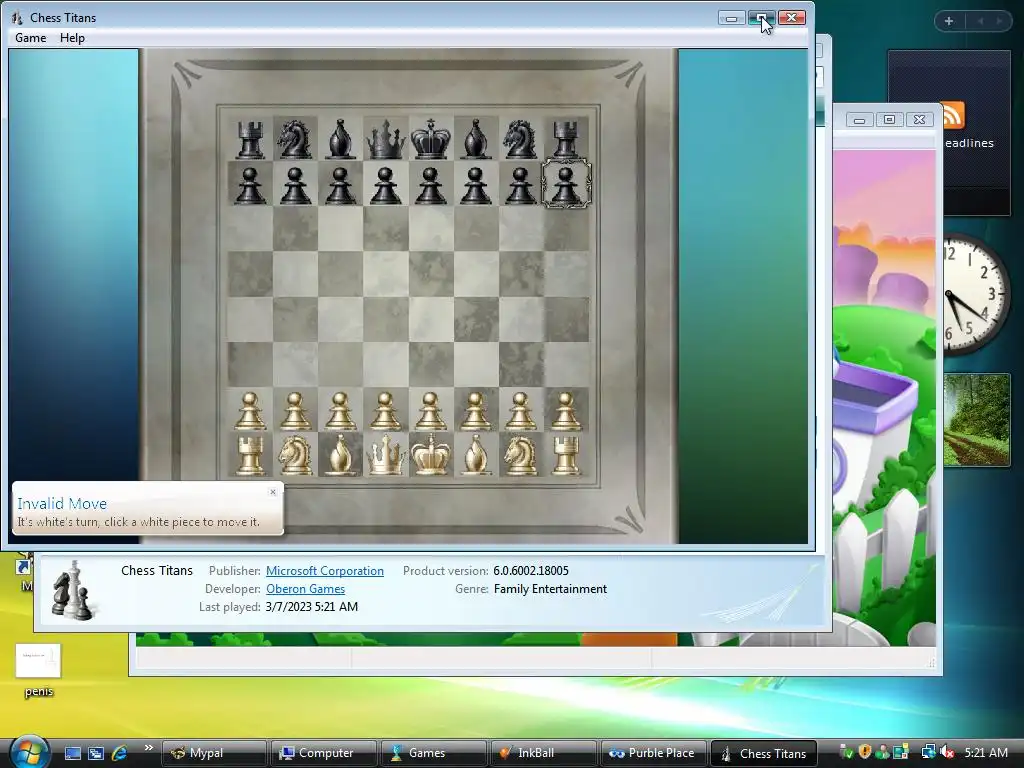This screenshot has width=1024, height=768.
Task: Restore down the Purble Place window
Action: tap(889, 120)
